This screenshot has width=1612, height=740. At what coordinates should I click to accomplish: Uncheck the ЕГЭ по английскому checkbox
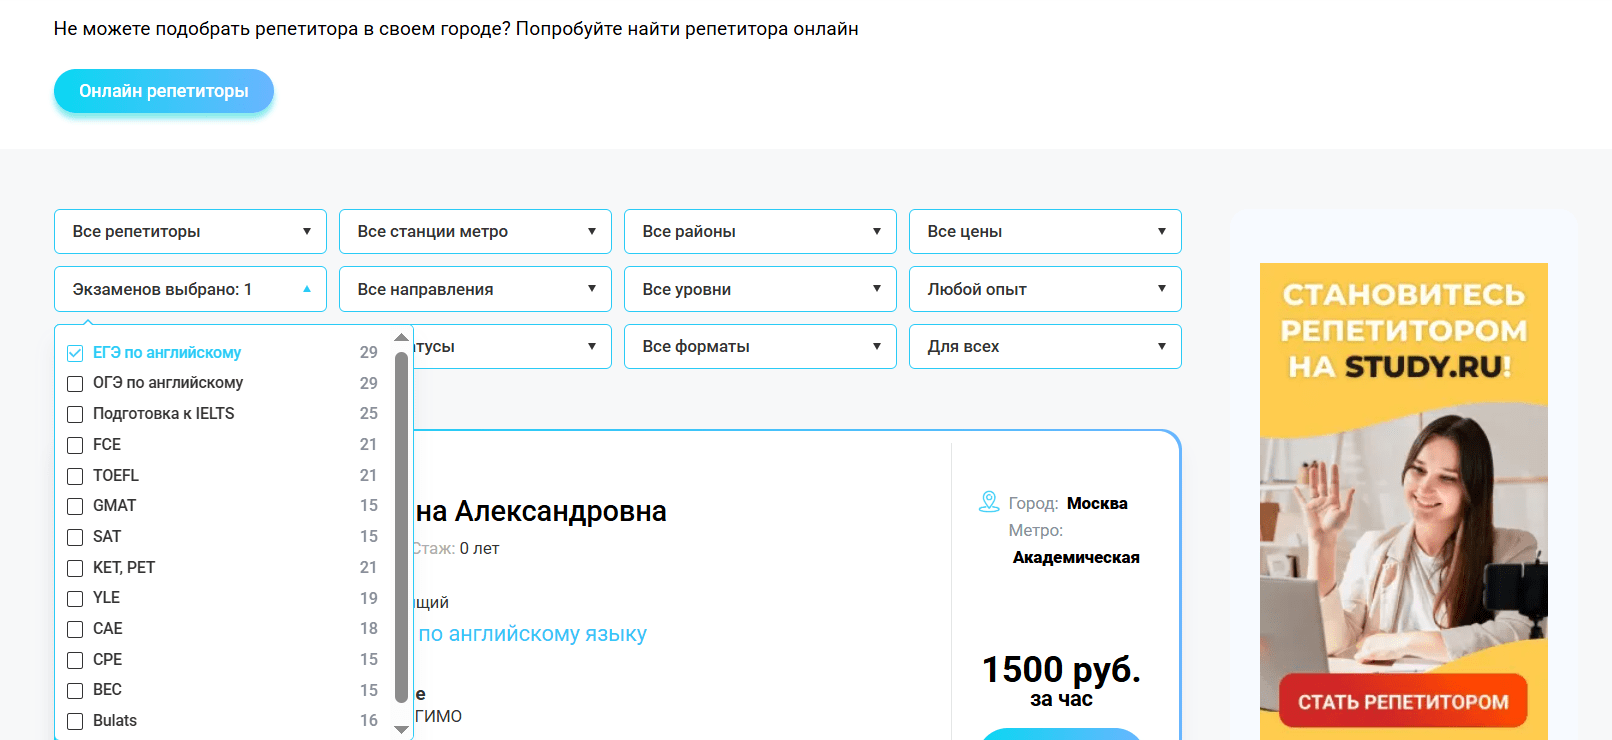pos(75,353)
